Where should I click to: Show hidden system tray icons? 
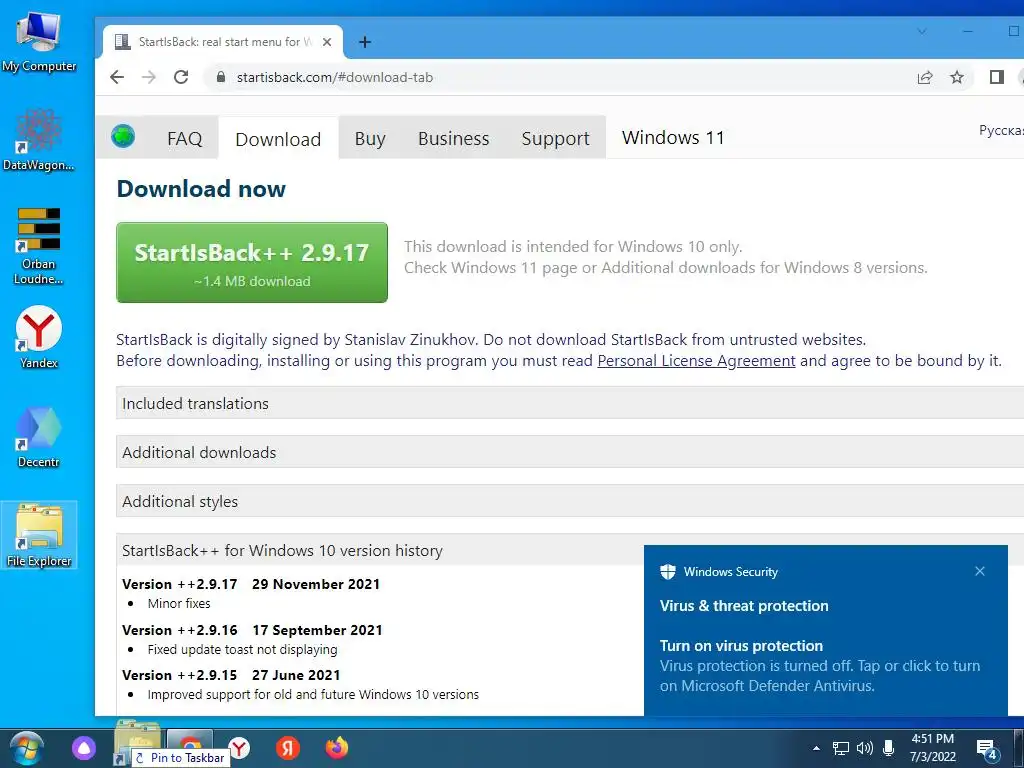(x=816, y=748)
